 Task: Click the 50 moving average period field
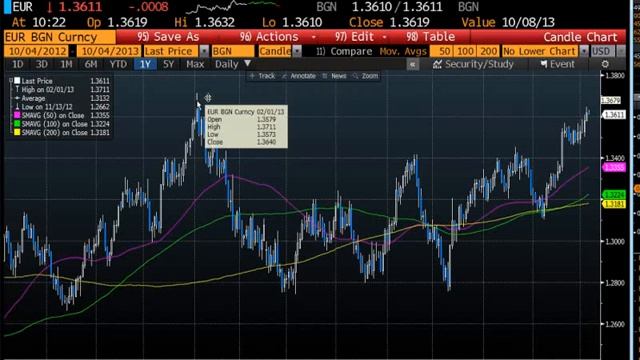442,51
